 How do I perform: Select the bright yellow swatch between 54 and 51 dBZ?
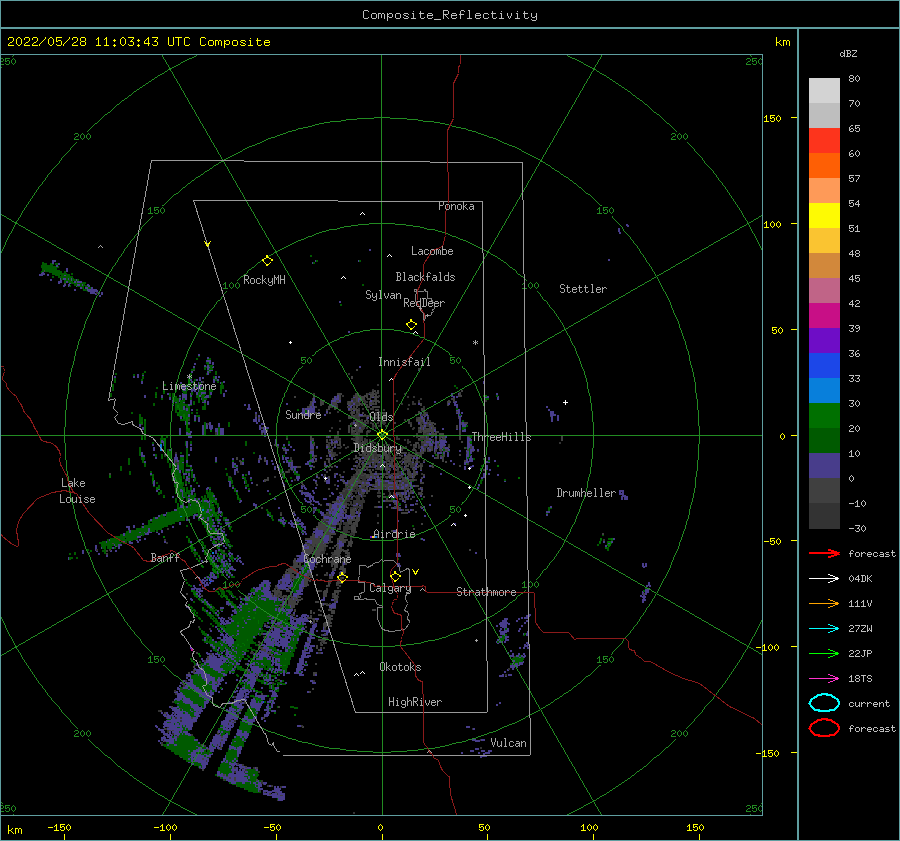pyautogui.click(x=824, y=216)
